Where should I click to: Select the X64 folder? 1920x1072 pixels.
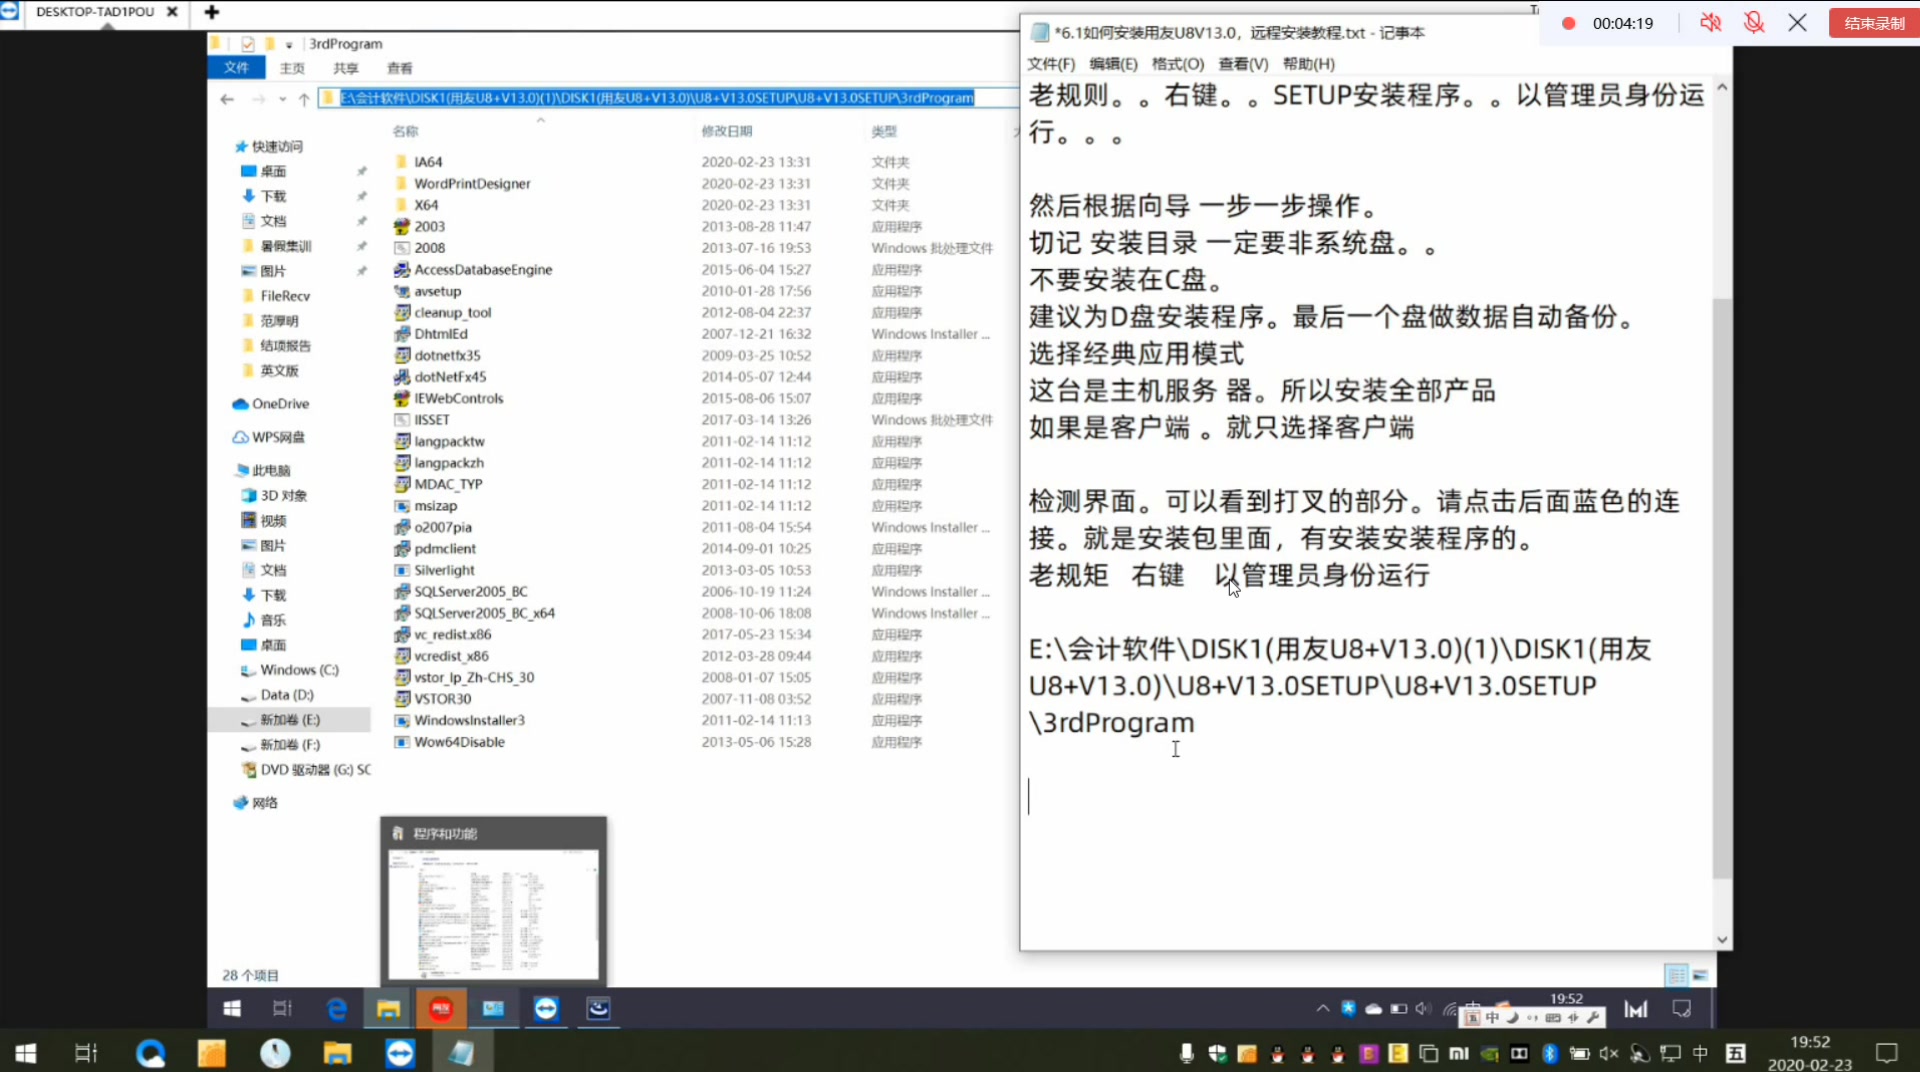pos(425,205)
